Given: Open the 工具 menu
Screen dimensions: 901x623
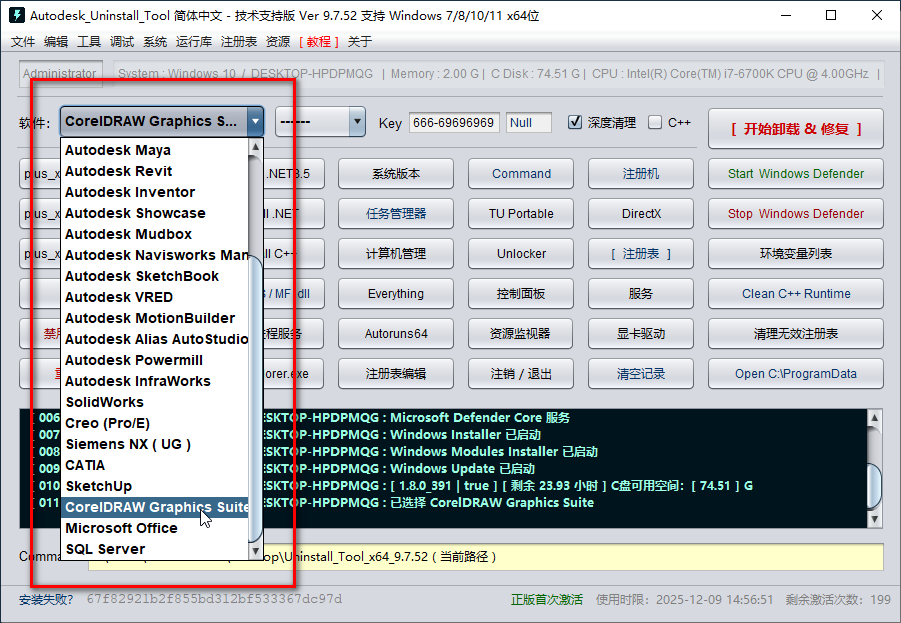Looking at the screenshot, I should (89, 42).
